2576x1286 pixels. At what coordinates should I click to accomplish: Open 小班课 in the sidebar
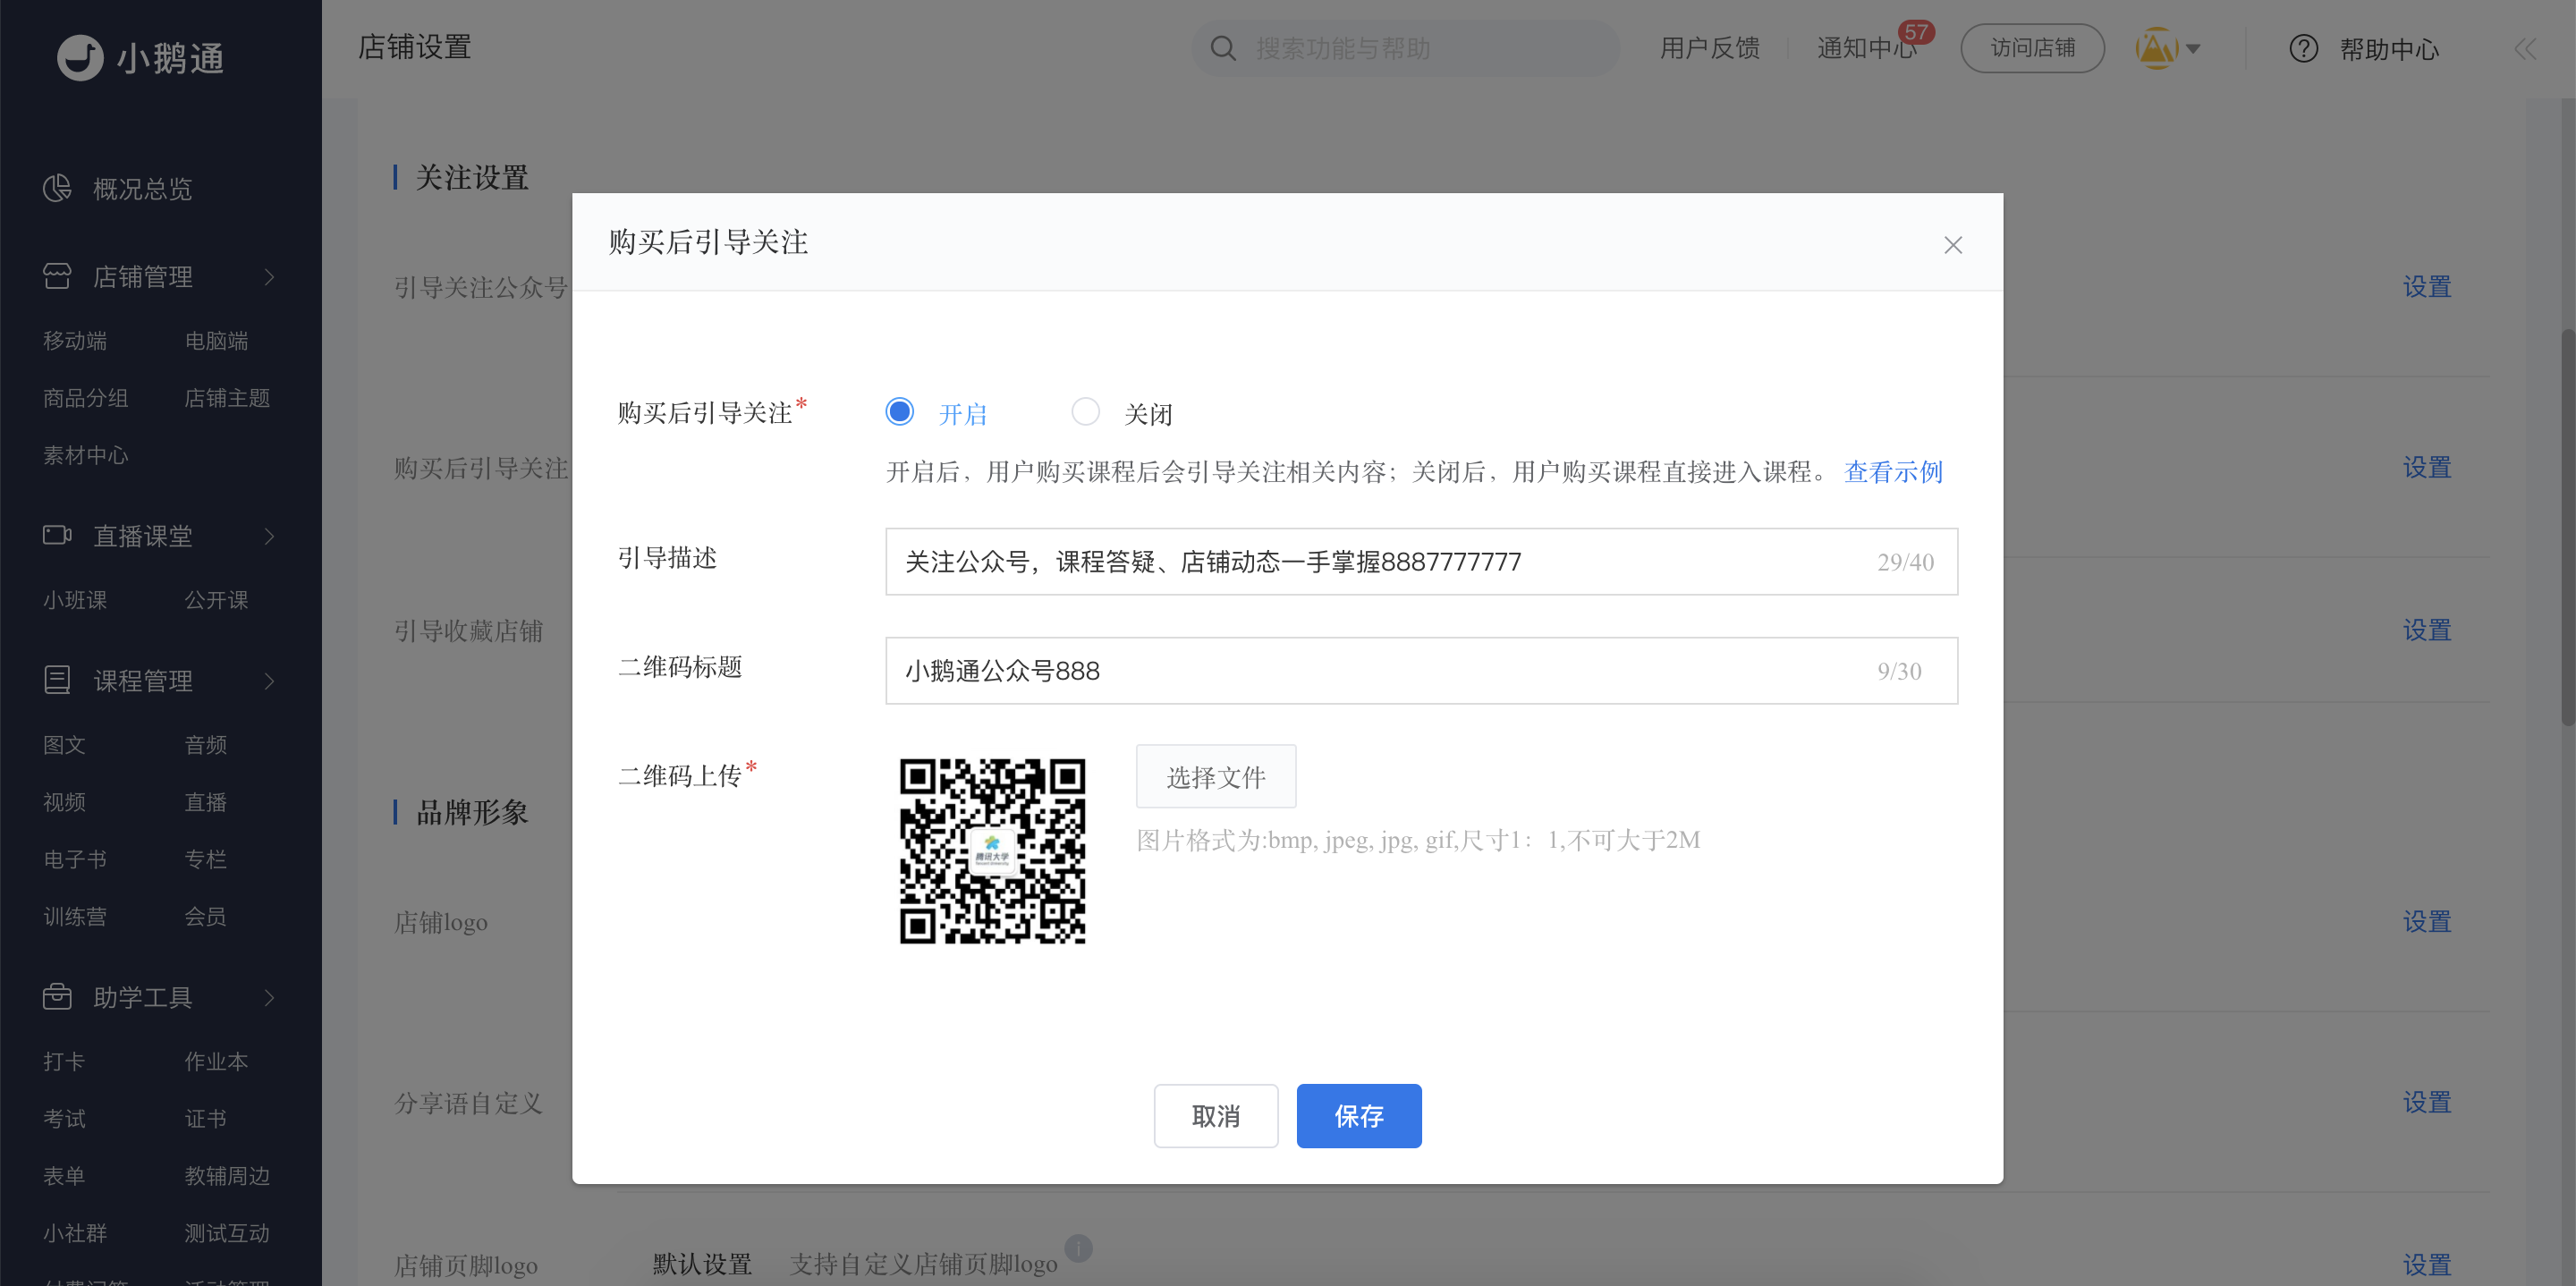click(x=75, y=600)
